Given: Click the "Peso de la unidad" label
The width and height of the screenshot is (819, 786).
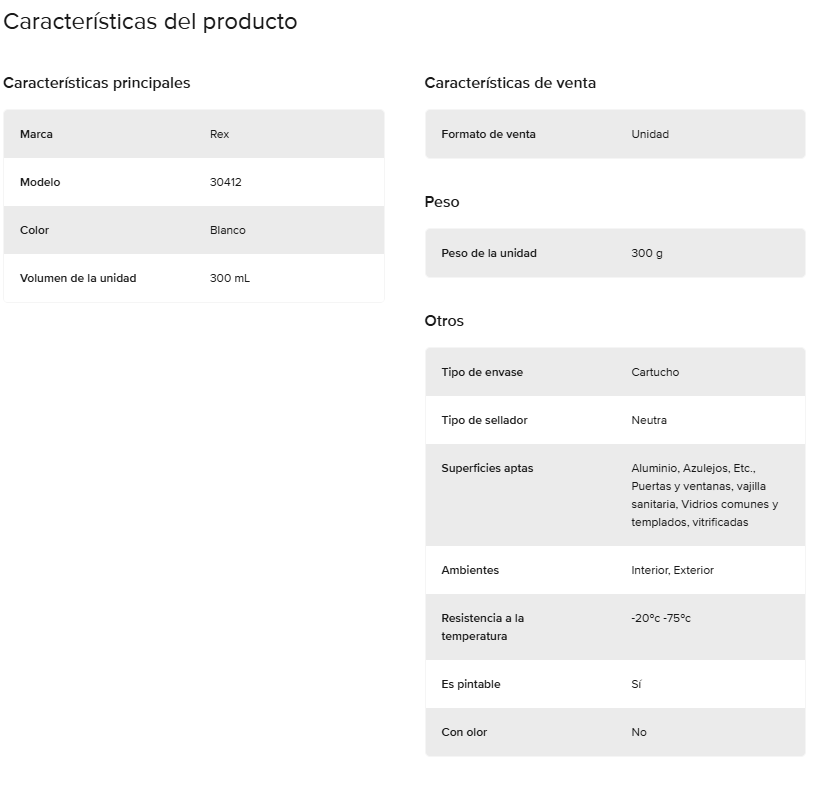Looking at the screenshot, I should [489, 253].
